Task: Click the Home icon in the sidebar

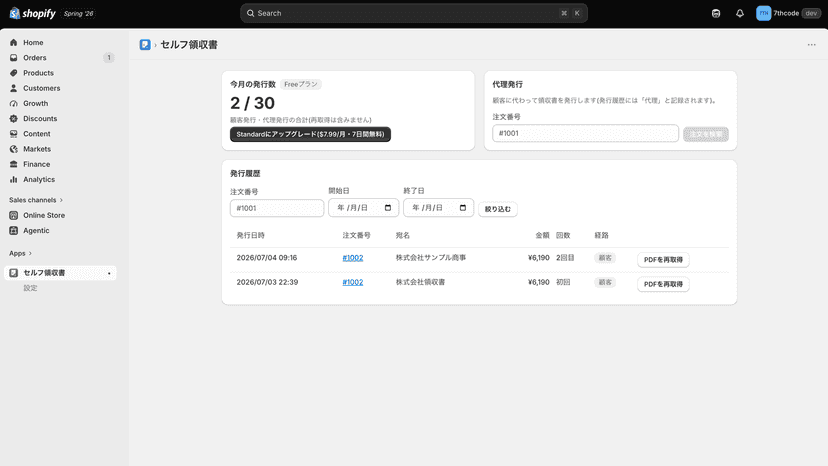Action: [x=14, y=42]
